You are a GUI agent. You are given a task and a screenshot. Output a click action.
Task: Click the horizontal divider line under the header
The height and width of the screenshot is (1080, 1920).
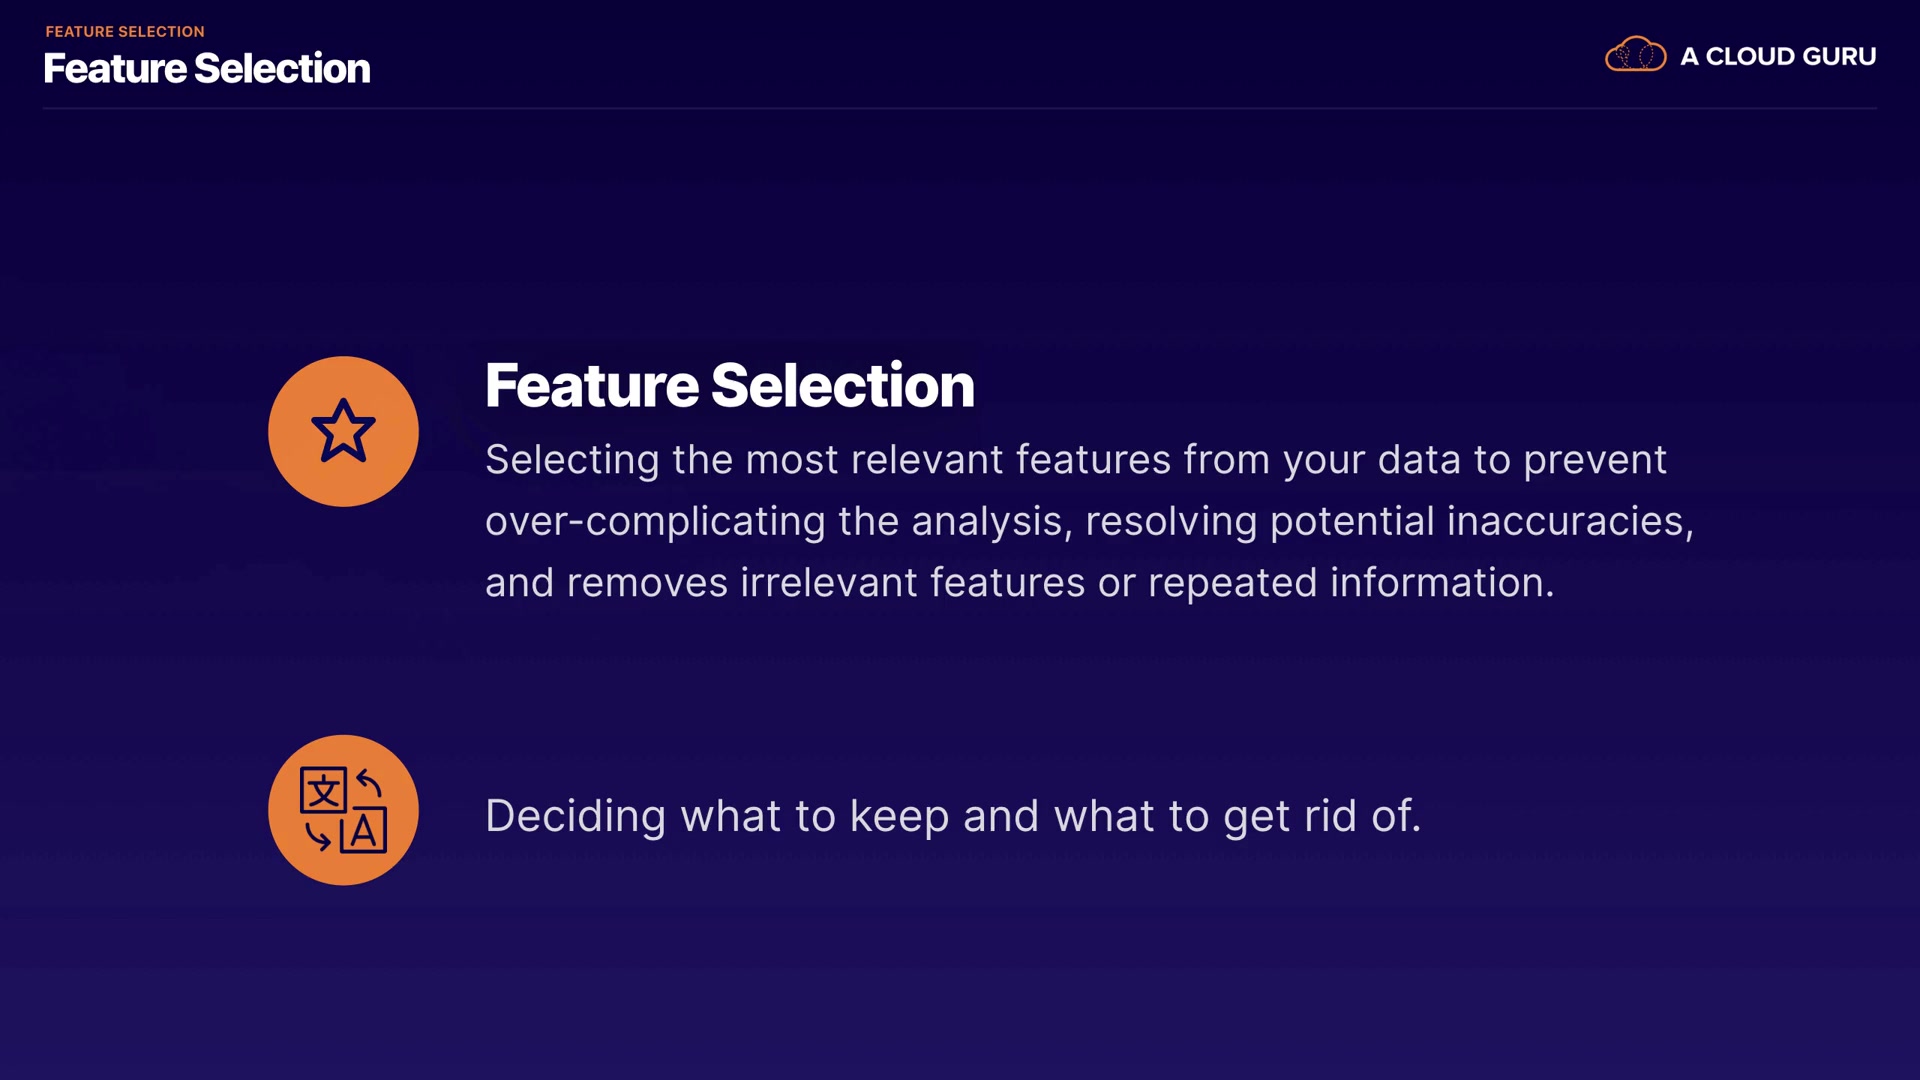(x=960, y=108)
